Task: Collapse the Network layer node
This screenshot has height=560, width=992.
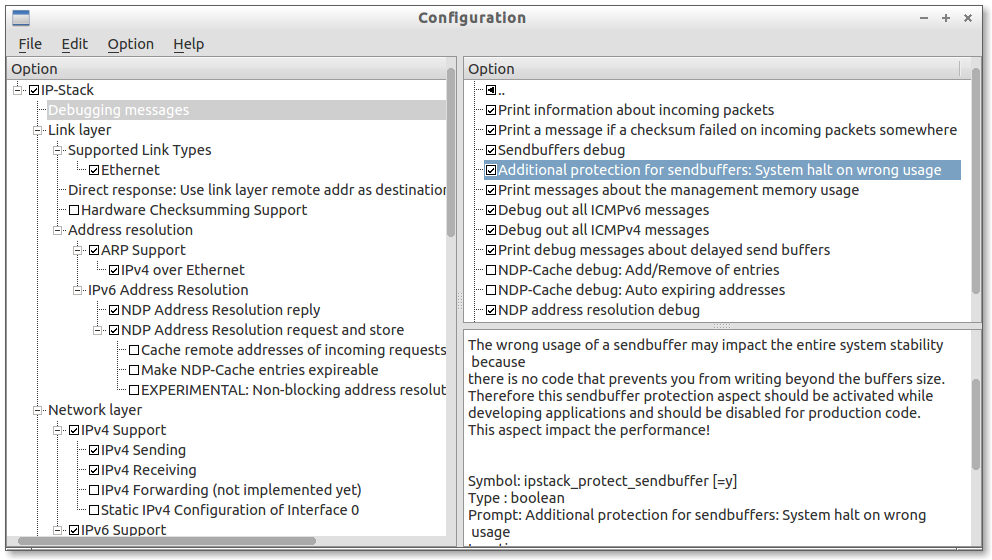Action: coord(38,410)
